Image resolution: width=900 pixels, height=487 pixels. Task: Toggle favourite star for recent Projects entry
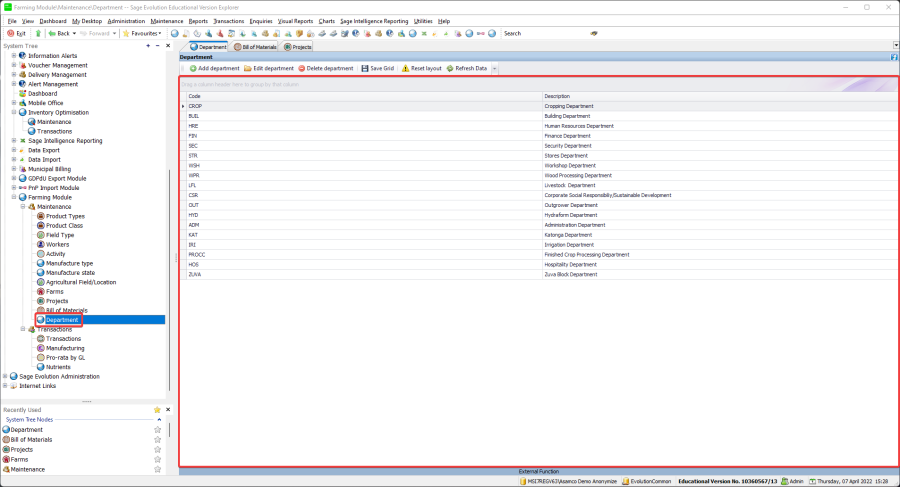[x=157, y=449]
